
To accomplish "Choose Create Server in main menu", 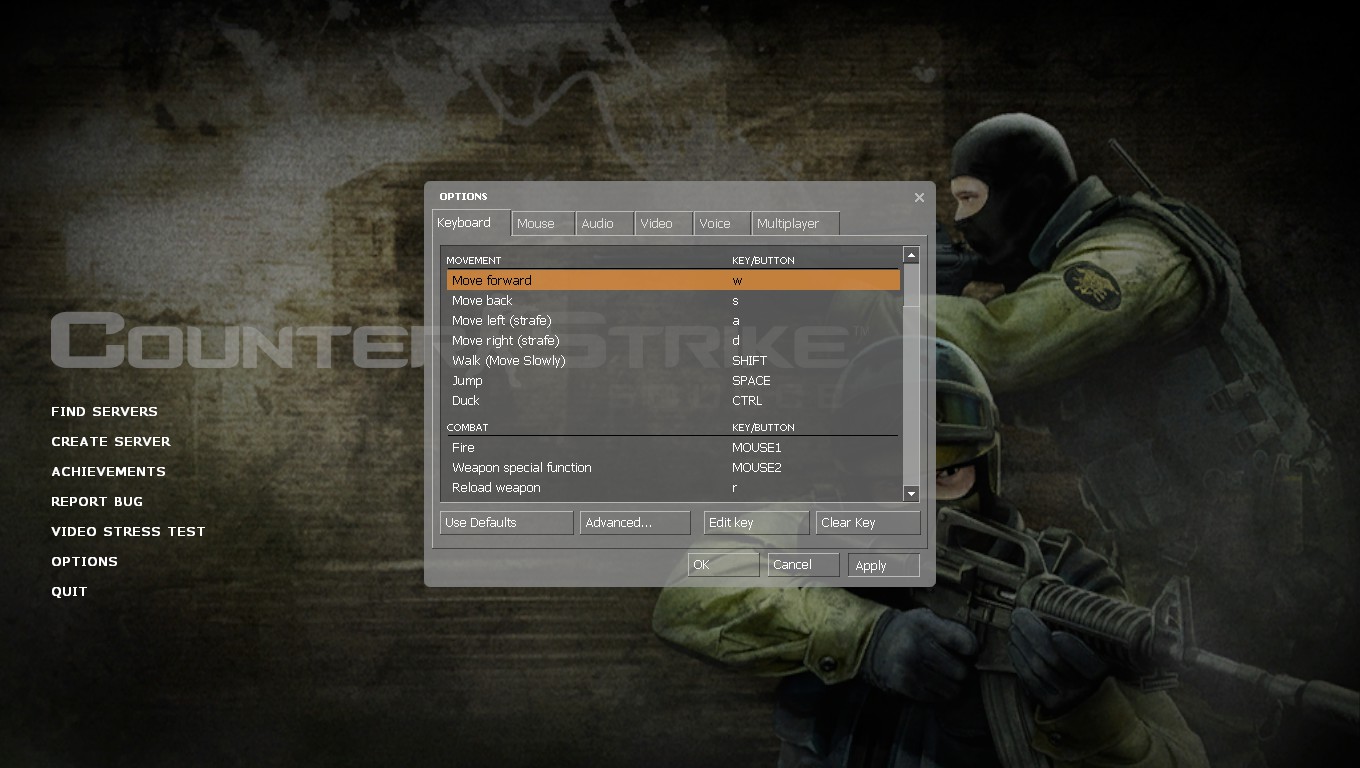I will click(x=111, y=441).
